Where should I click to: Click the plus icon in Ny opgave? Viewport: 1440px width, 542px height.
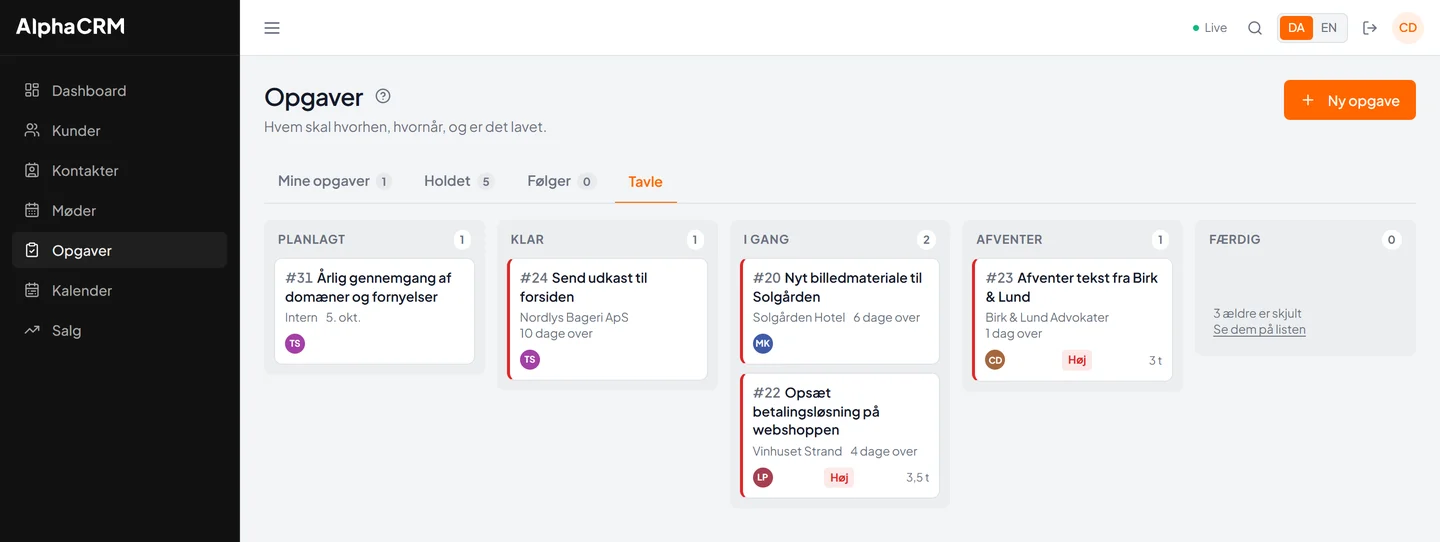[1308, 100]
